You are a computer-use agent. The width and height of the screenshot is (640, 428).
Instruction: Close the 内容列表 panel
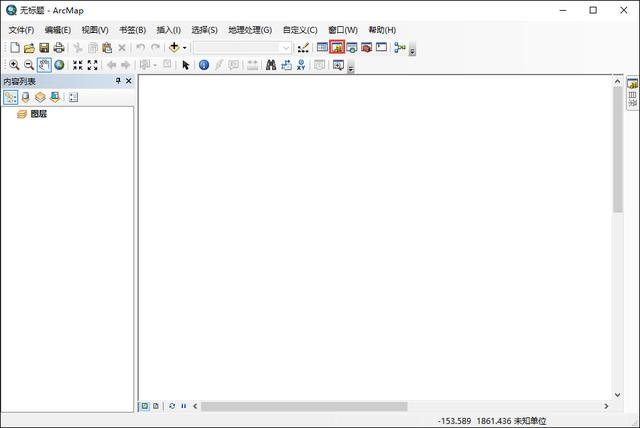[129, 81]
